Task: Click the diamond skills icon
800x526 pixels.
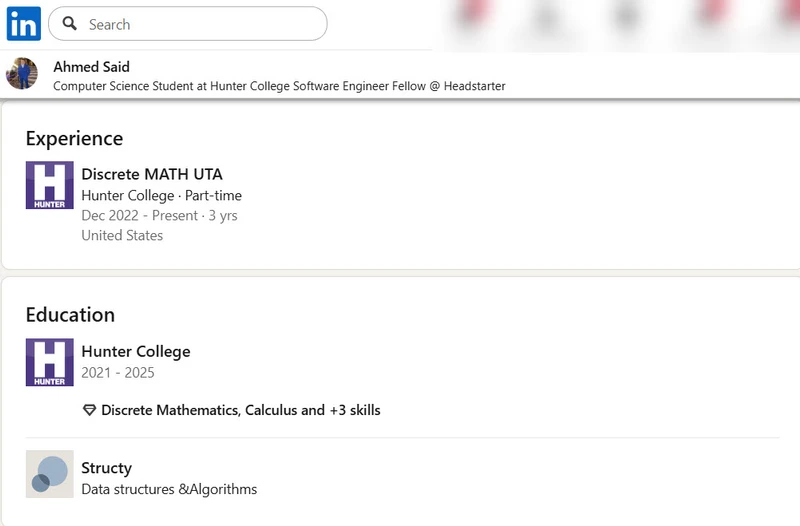Action: (x=89, y=410)
